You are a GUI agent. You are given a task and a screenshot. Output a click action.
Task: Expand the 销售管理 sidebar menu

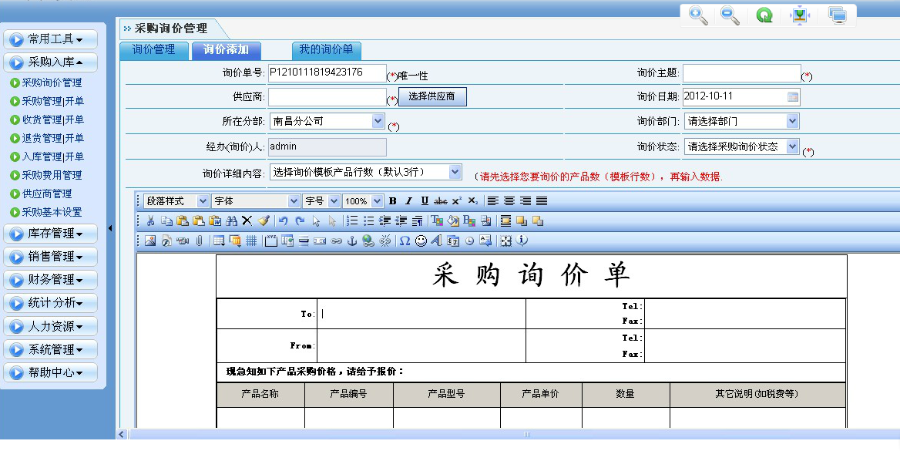[x=51, y=256]
